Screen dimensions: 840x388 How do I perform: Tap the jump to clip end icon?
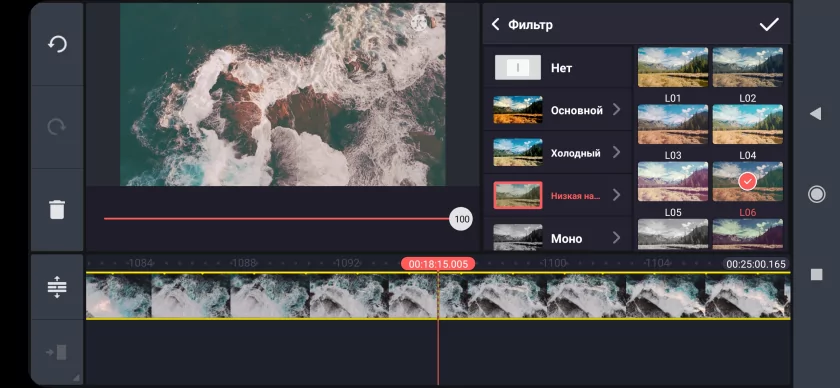[57, 352]
